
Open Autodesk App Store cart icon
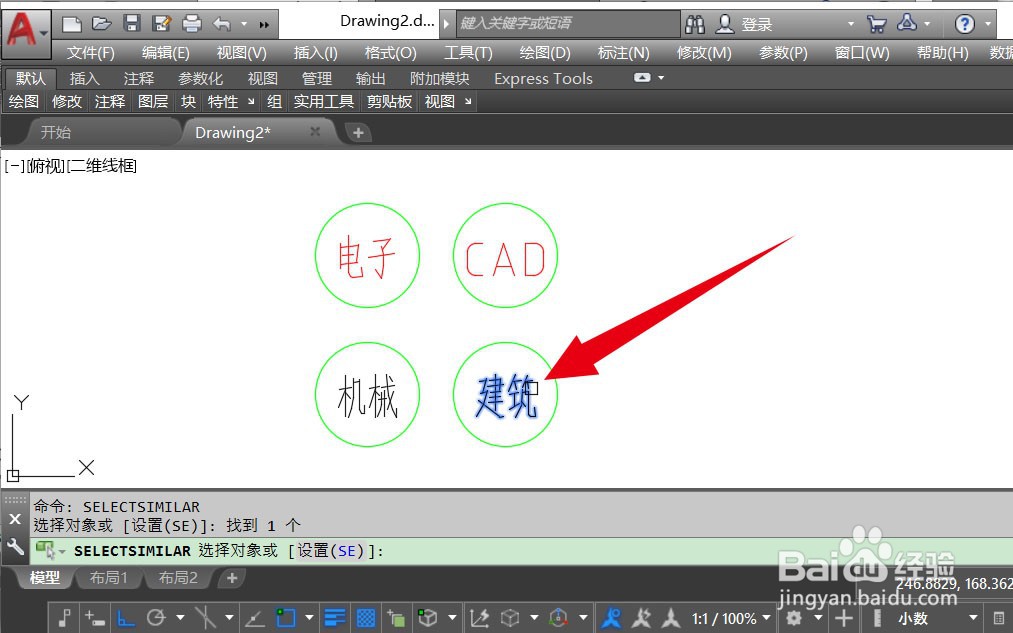click(x=877, y=25)
